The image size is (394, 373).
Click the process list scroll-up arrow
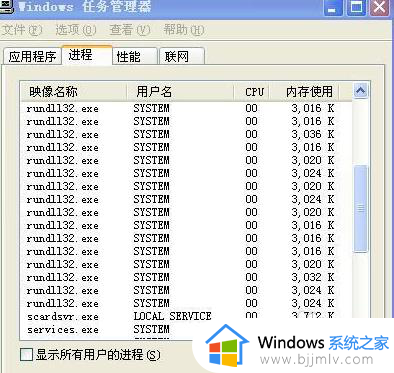tap(361, 90)
